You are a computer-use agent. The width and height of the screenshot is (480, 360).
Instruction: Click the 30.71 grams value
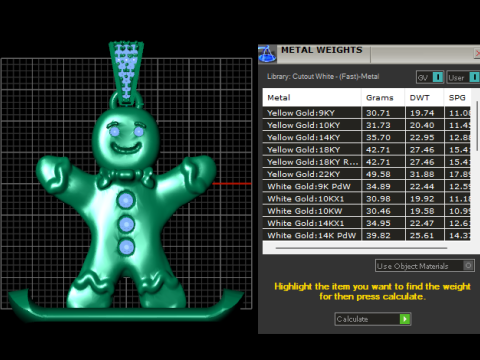point(378,113)
